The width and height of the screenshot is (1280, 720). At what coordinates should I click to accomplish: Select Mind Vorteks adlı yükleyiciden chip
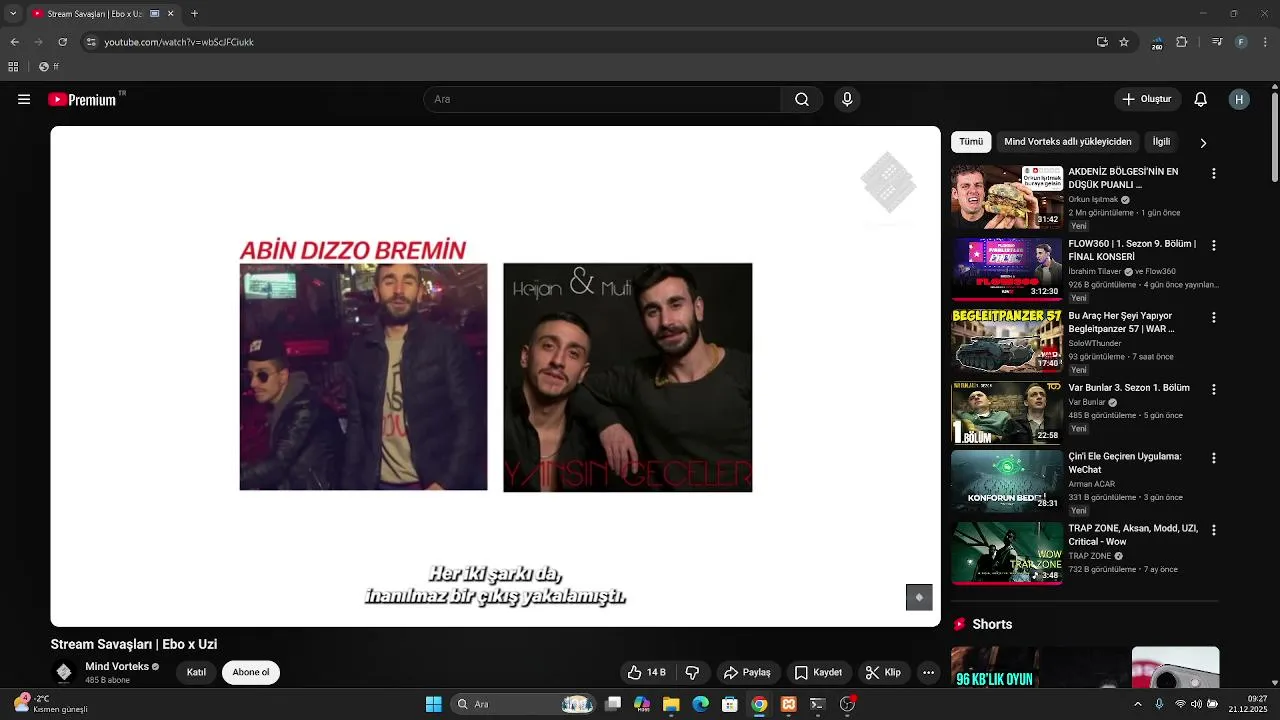1068,142
